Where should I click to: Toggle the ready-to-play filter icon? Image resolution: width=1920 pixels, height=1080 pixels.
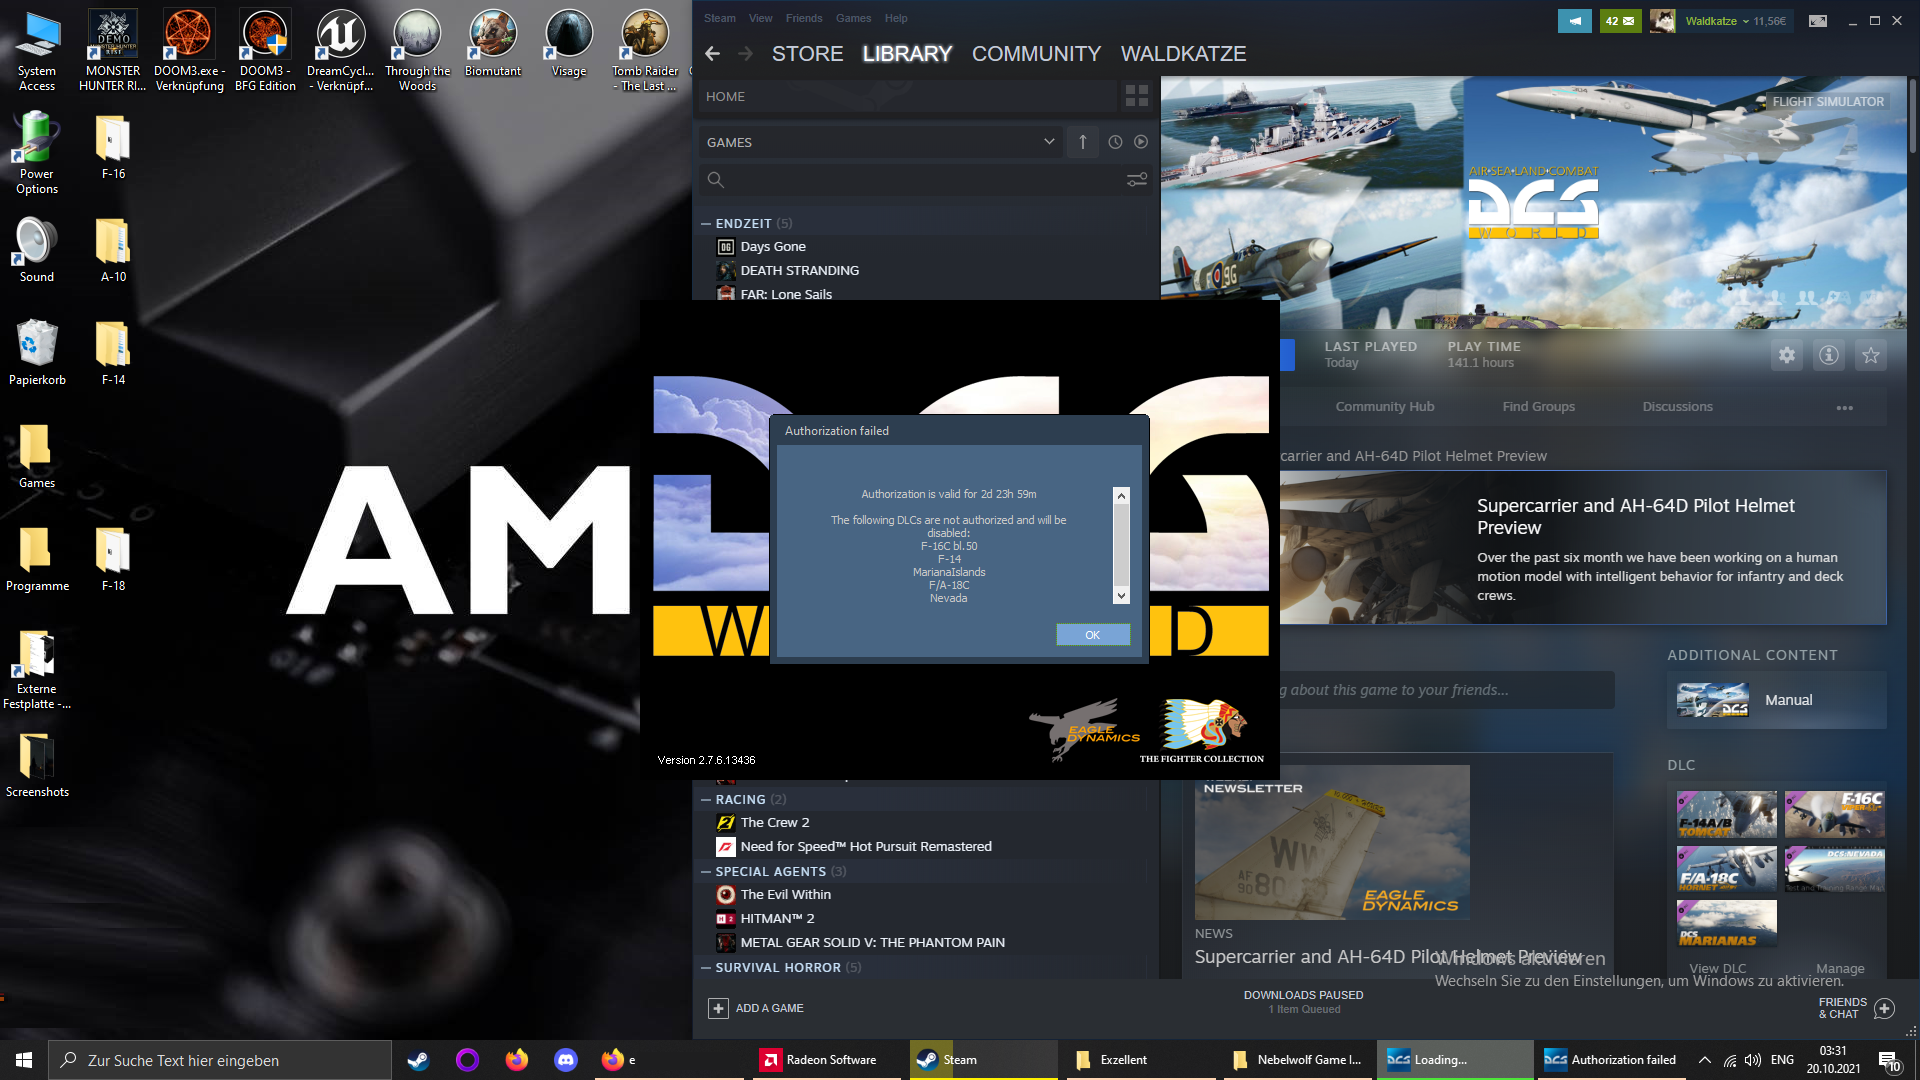pyautogui.click(x=1141, y=142)
